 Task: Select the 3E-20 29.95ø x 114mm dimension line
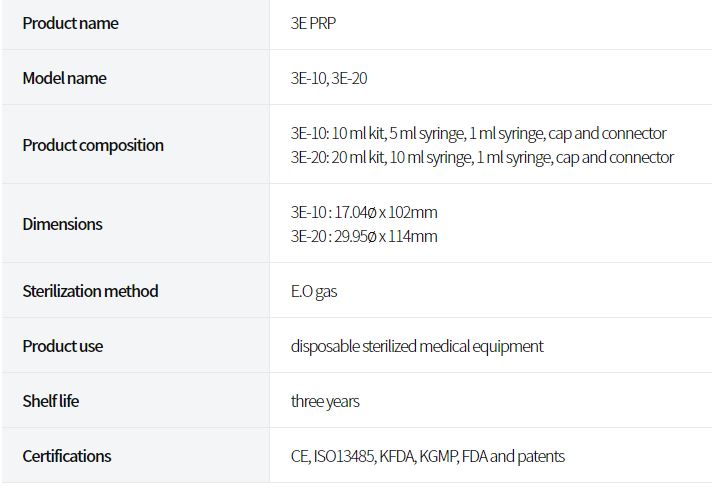coord(364,236)
